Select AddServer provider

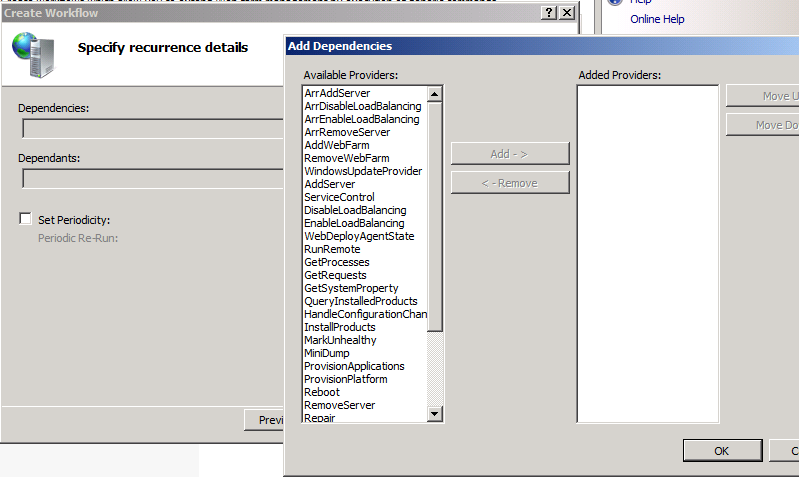point(330,184)
